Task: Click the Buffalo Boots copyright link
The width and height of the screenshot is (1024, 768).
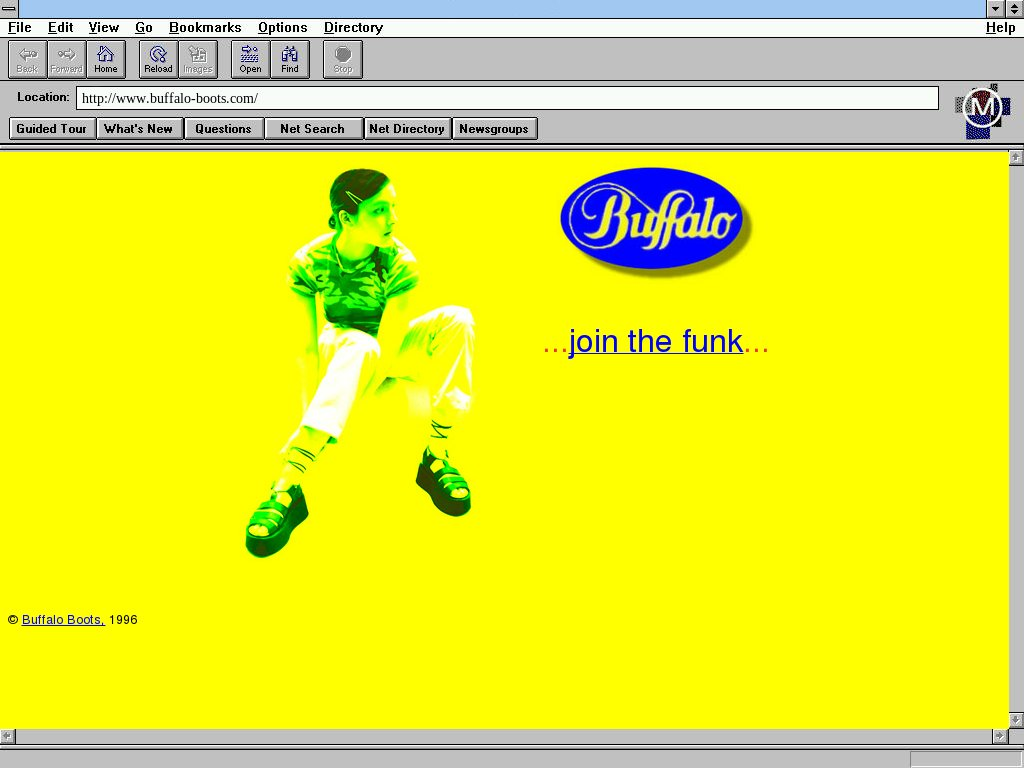Action: (63, 620)
